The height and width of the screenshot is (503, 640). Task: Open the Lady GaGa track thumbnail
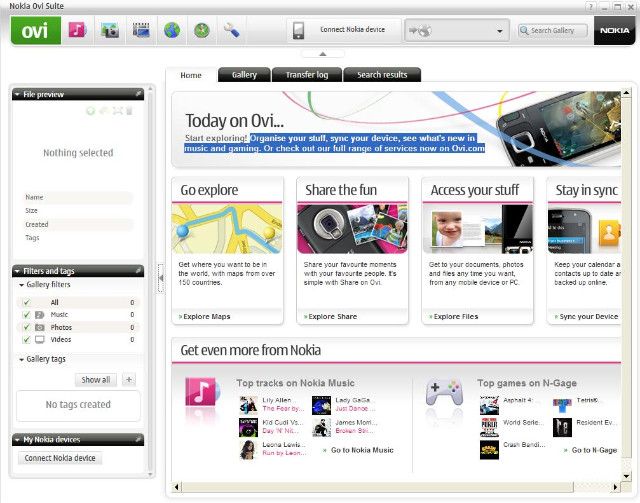pos(321,405)
